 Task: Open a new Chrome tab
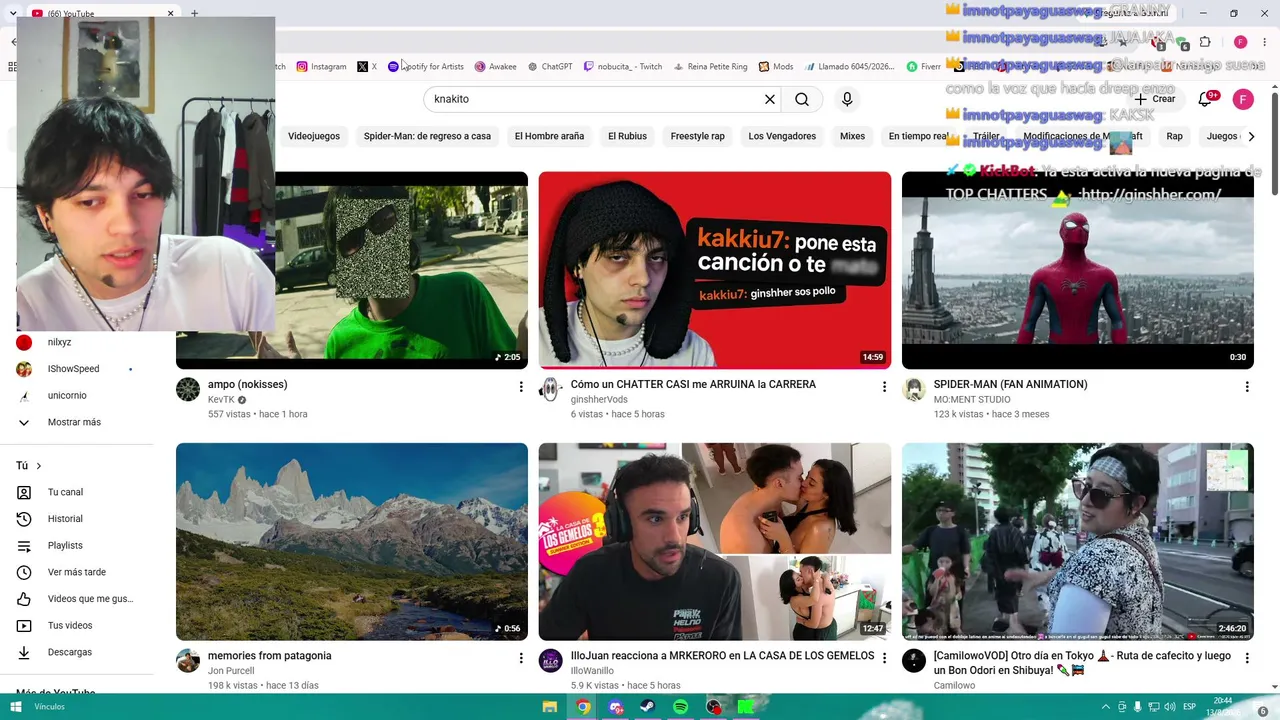click(x=194, y=13)
